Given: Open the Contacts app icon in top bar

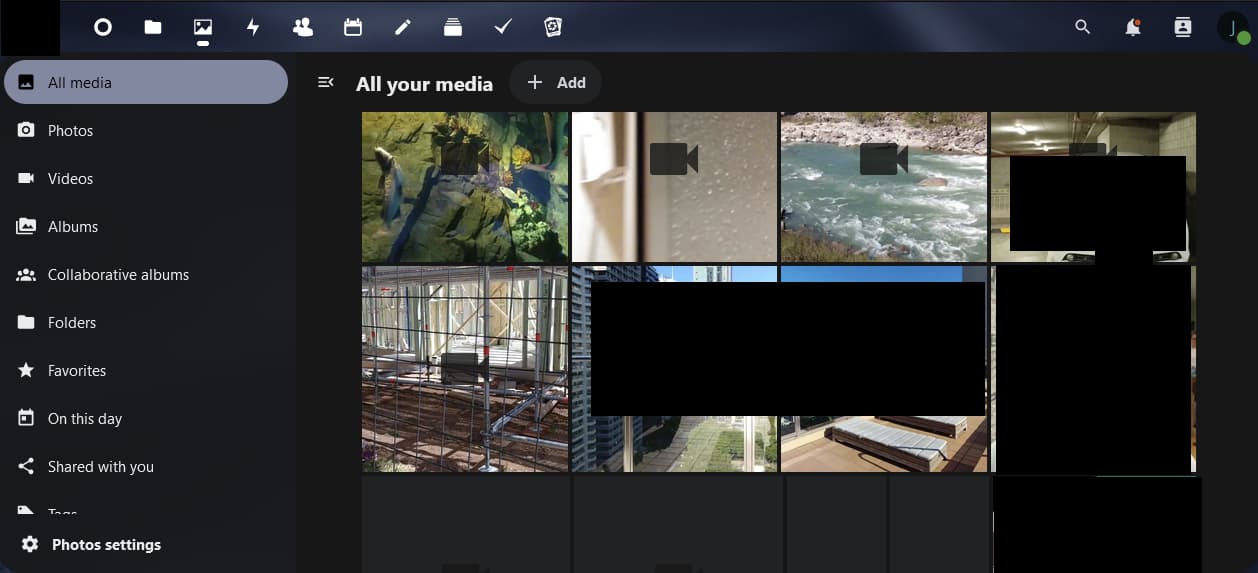Looking at the screenshot, I should click(x=303, y=28).
